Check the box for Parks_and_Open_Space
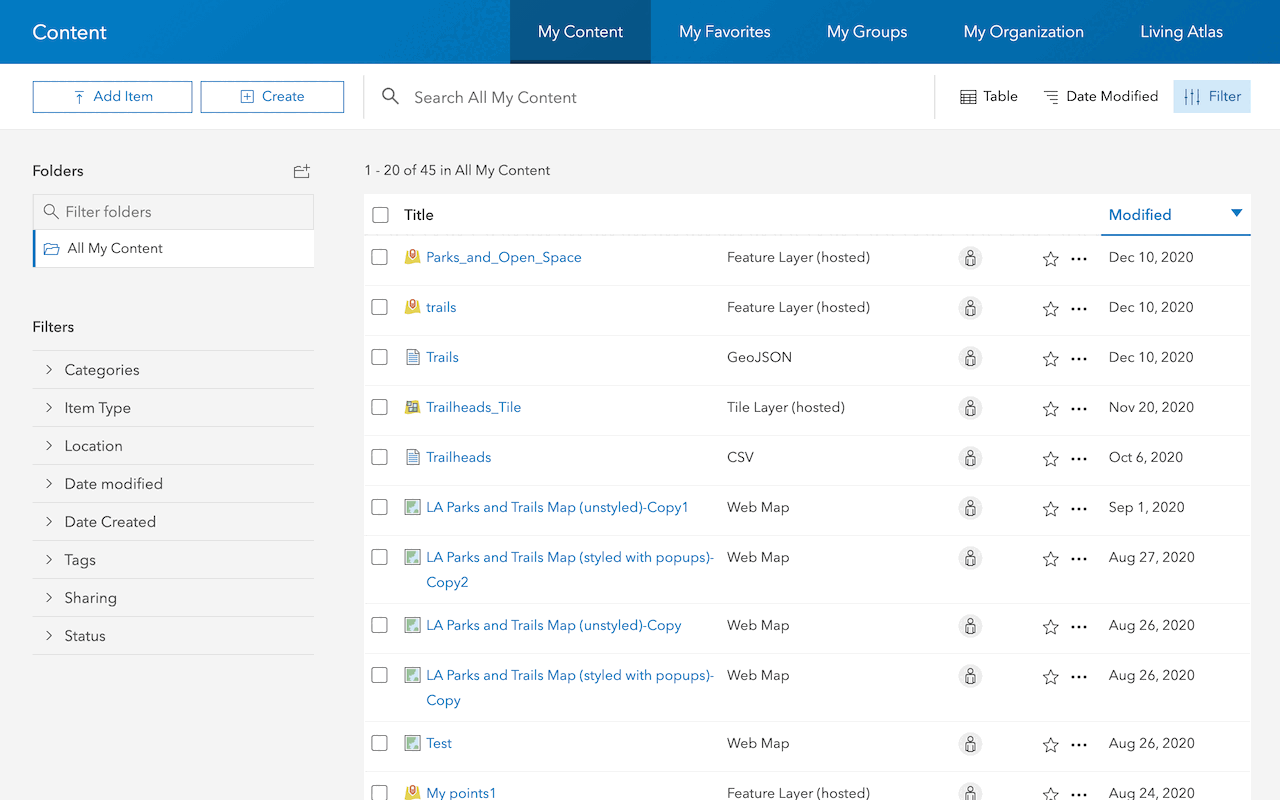Screen dimensions: 1280x800 click(380, 257)
